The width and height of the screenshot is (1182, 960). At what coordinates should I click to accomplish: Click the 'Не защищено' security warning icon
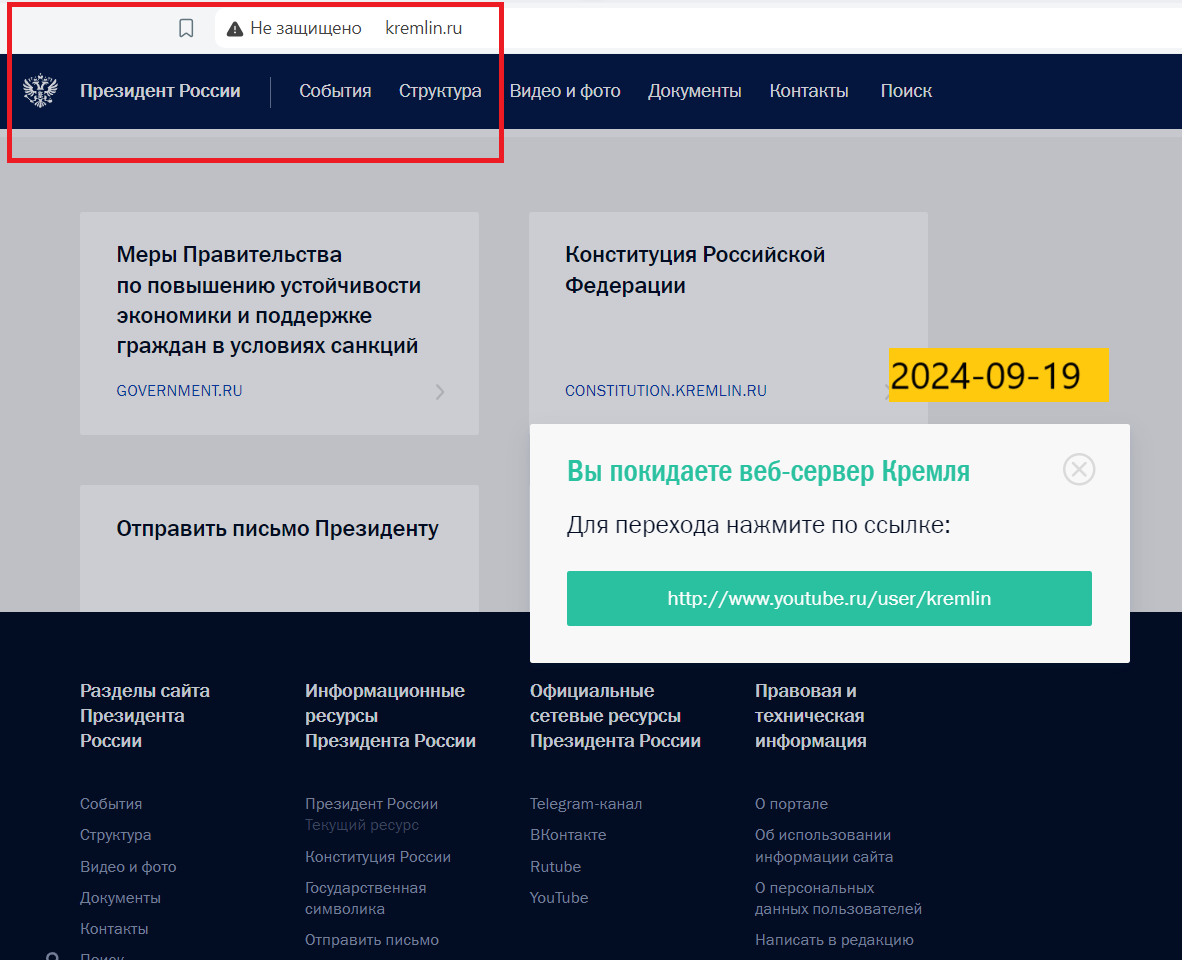[x=235, y=29]
